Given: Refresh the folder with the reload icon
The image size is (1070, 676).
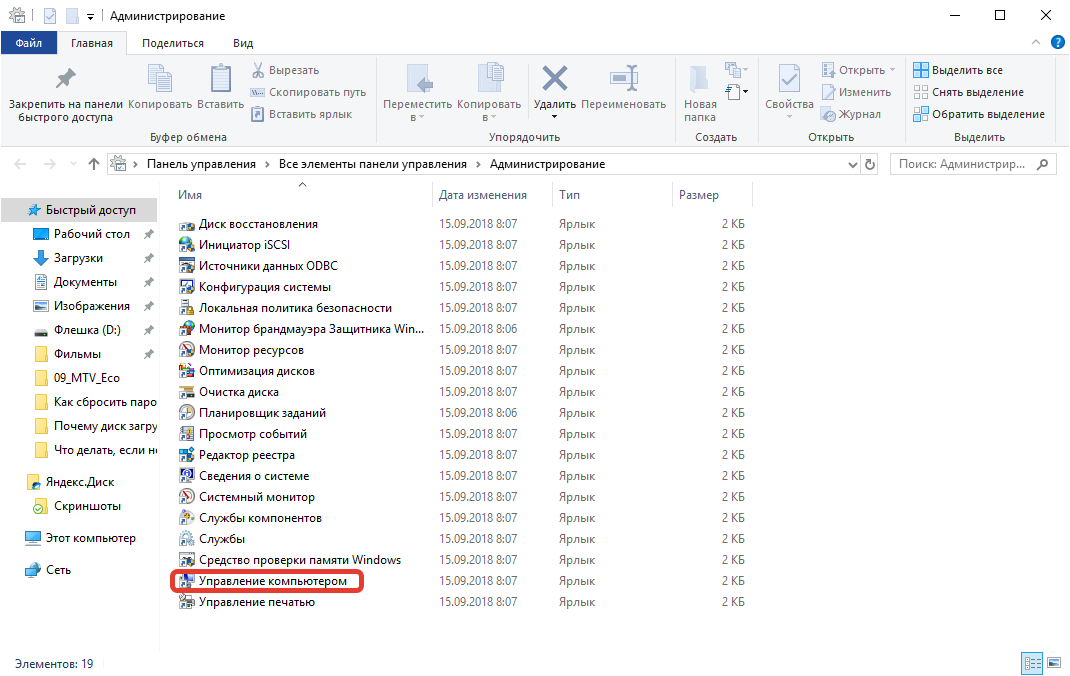Looking at the screenshot, I should tap(869, 164).
